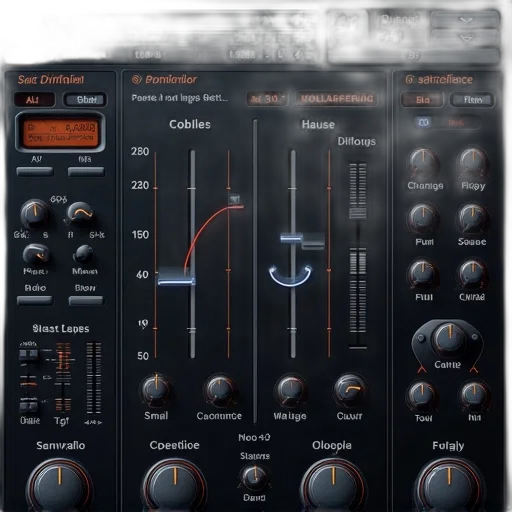Click the MOLLAGFERING button
The image size is (512, 512).
[336, 99]
